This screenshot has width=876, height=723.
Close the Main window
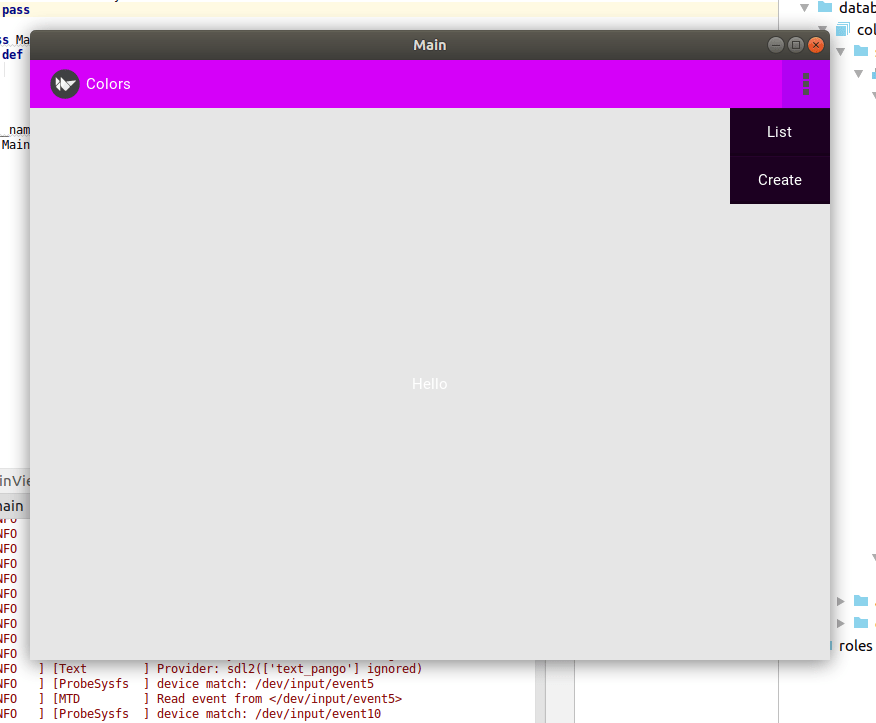coord(816,45)
